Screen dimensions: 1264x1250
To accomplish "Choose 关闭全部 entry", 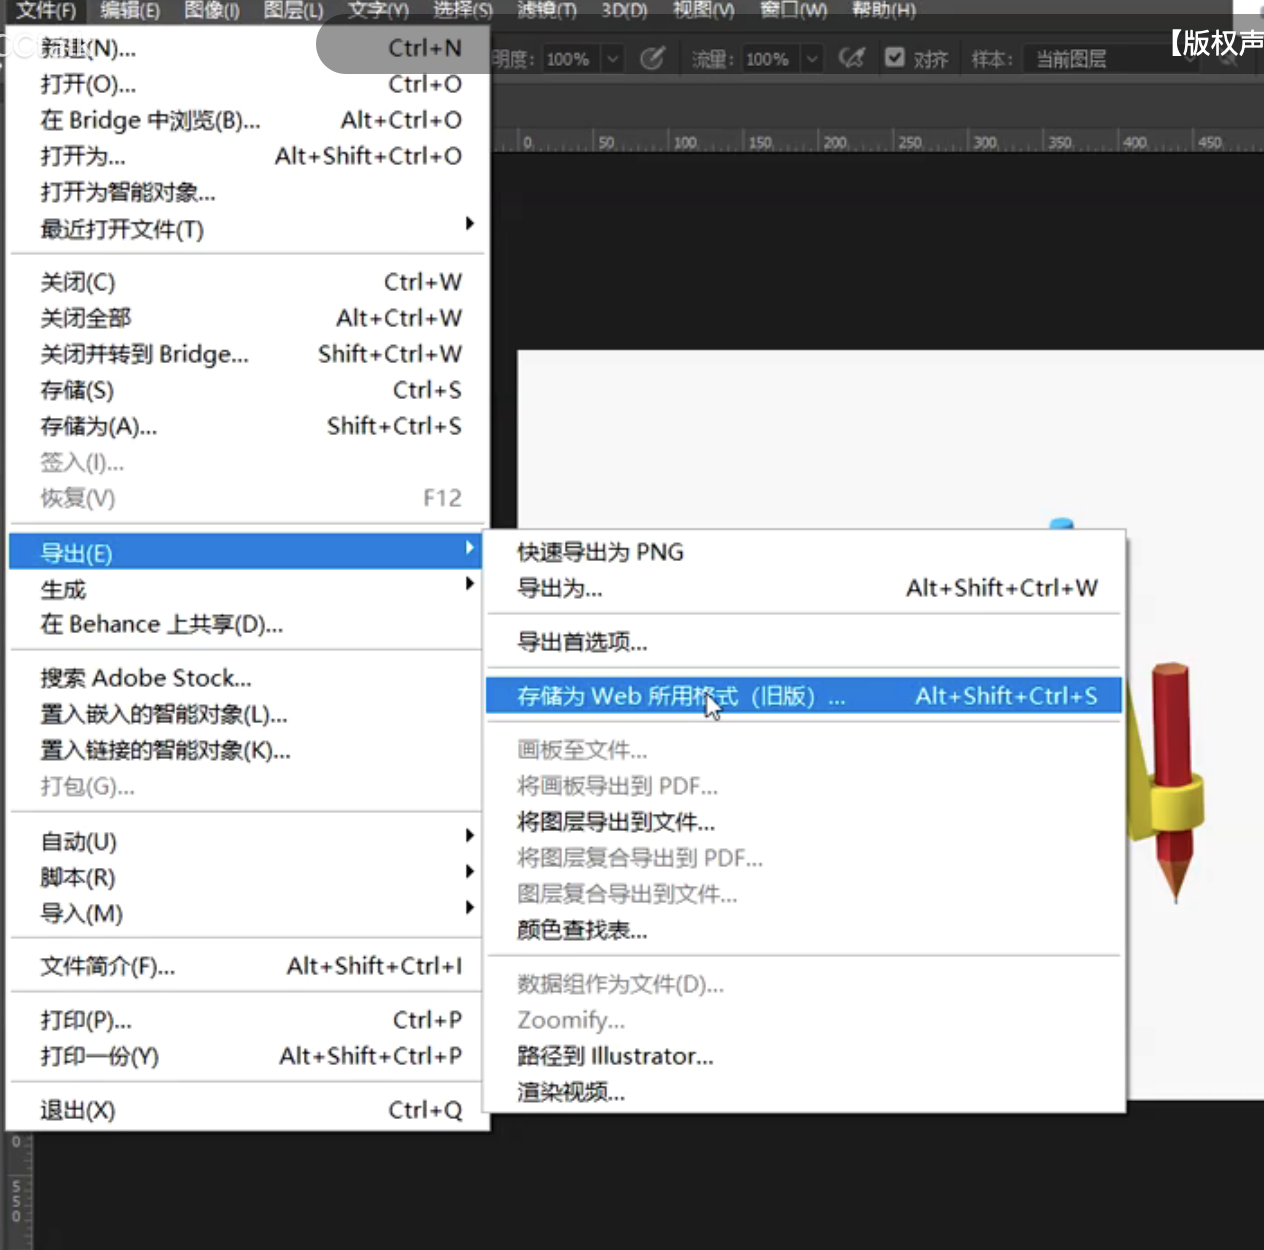I will [248, 318].
